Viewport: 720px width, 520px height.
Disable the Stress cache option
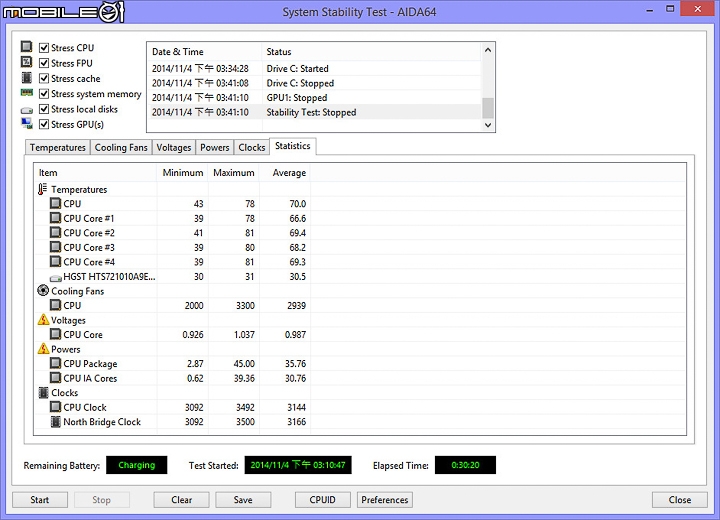(x=44, y=79)
